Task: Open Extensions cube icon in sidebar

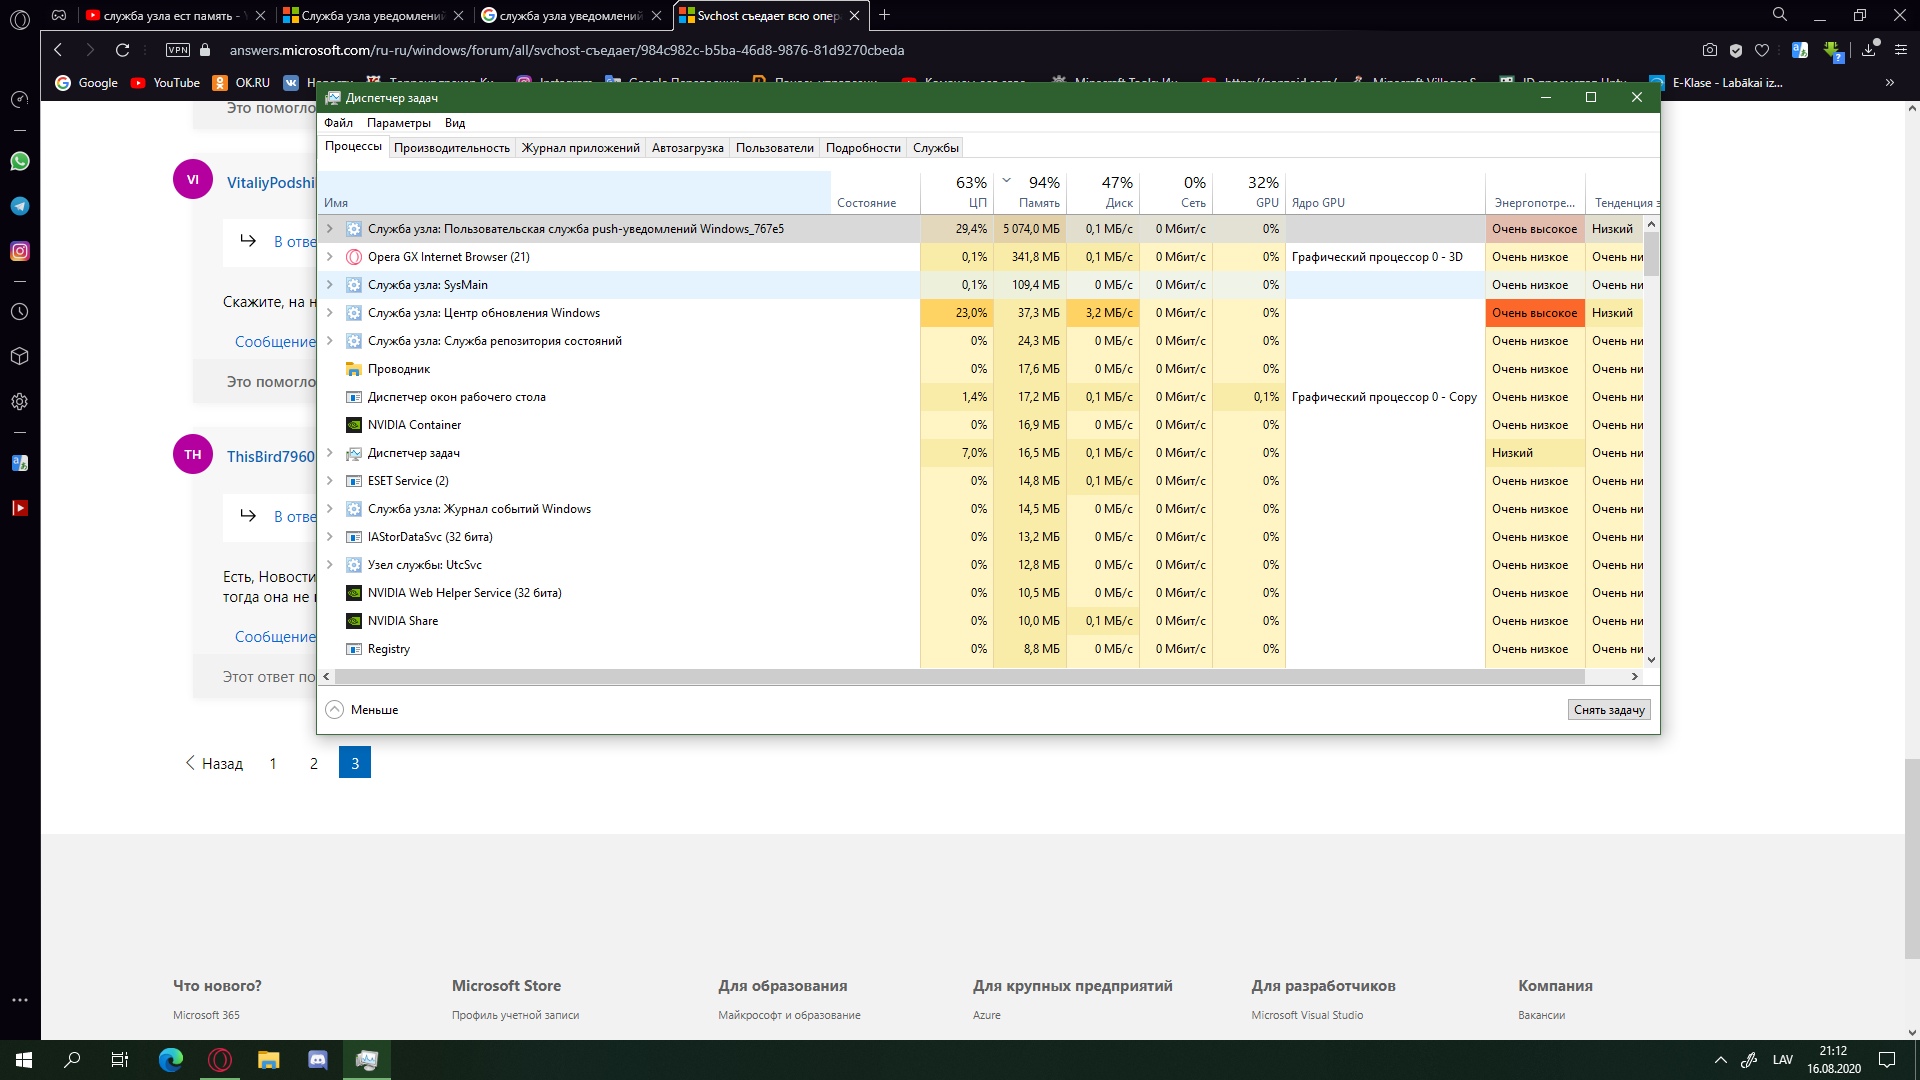Action: click(x=19, y=356)
